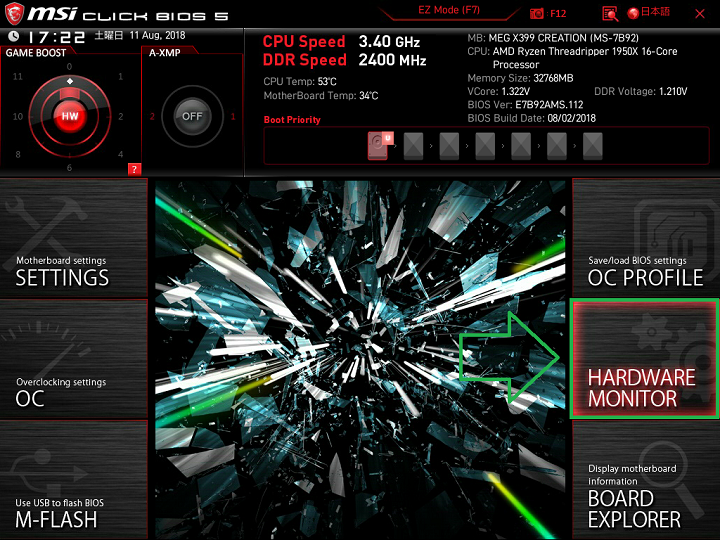The width and height of the screenshot is (720, 540).
Task: Set Game Boost dial to level 10
Action: (x=17, y=116)
